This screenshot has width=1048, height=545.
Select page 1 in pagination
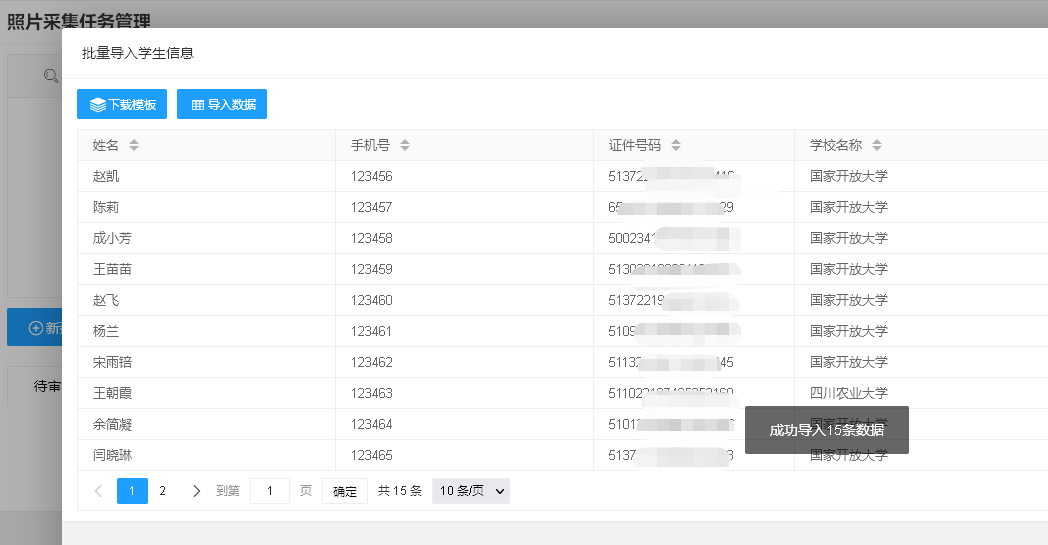point(132,491)
